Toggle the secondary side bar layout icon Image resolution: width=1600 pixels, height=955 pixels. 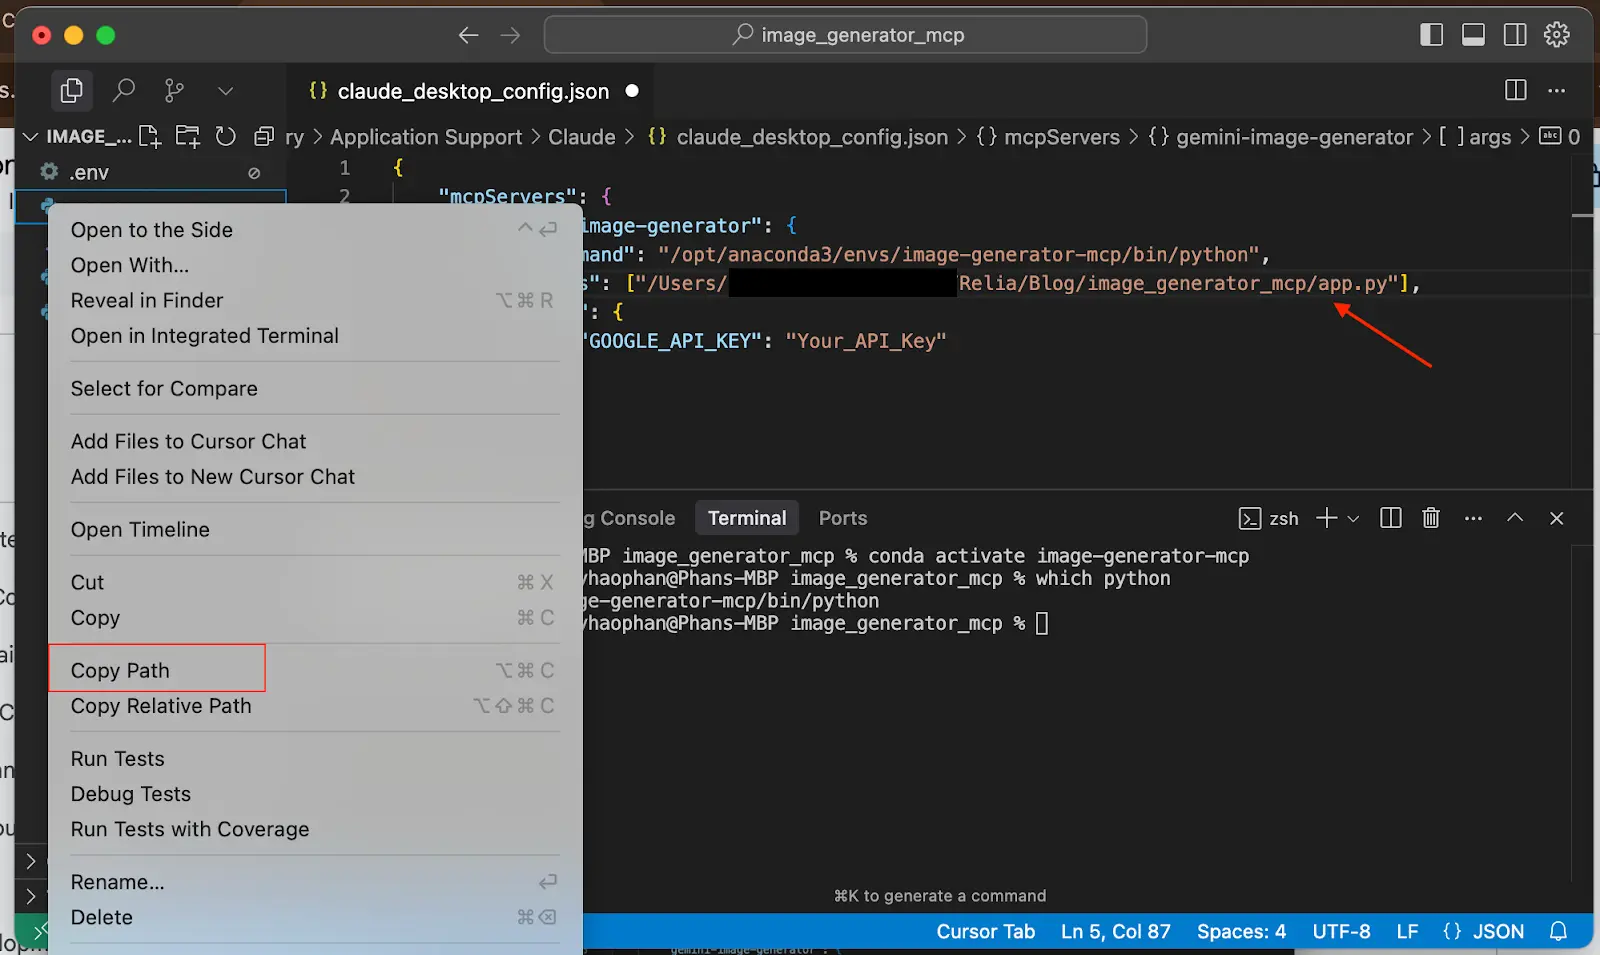coord(1515,35)
